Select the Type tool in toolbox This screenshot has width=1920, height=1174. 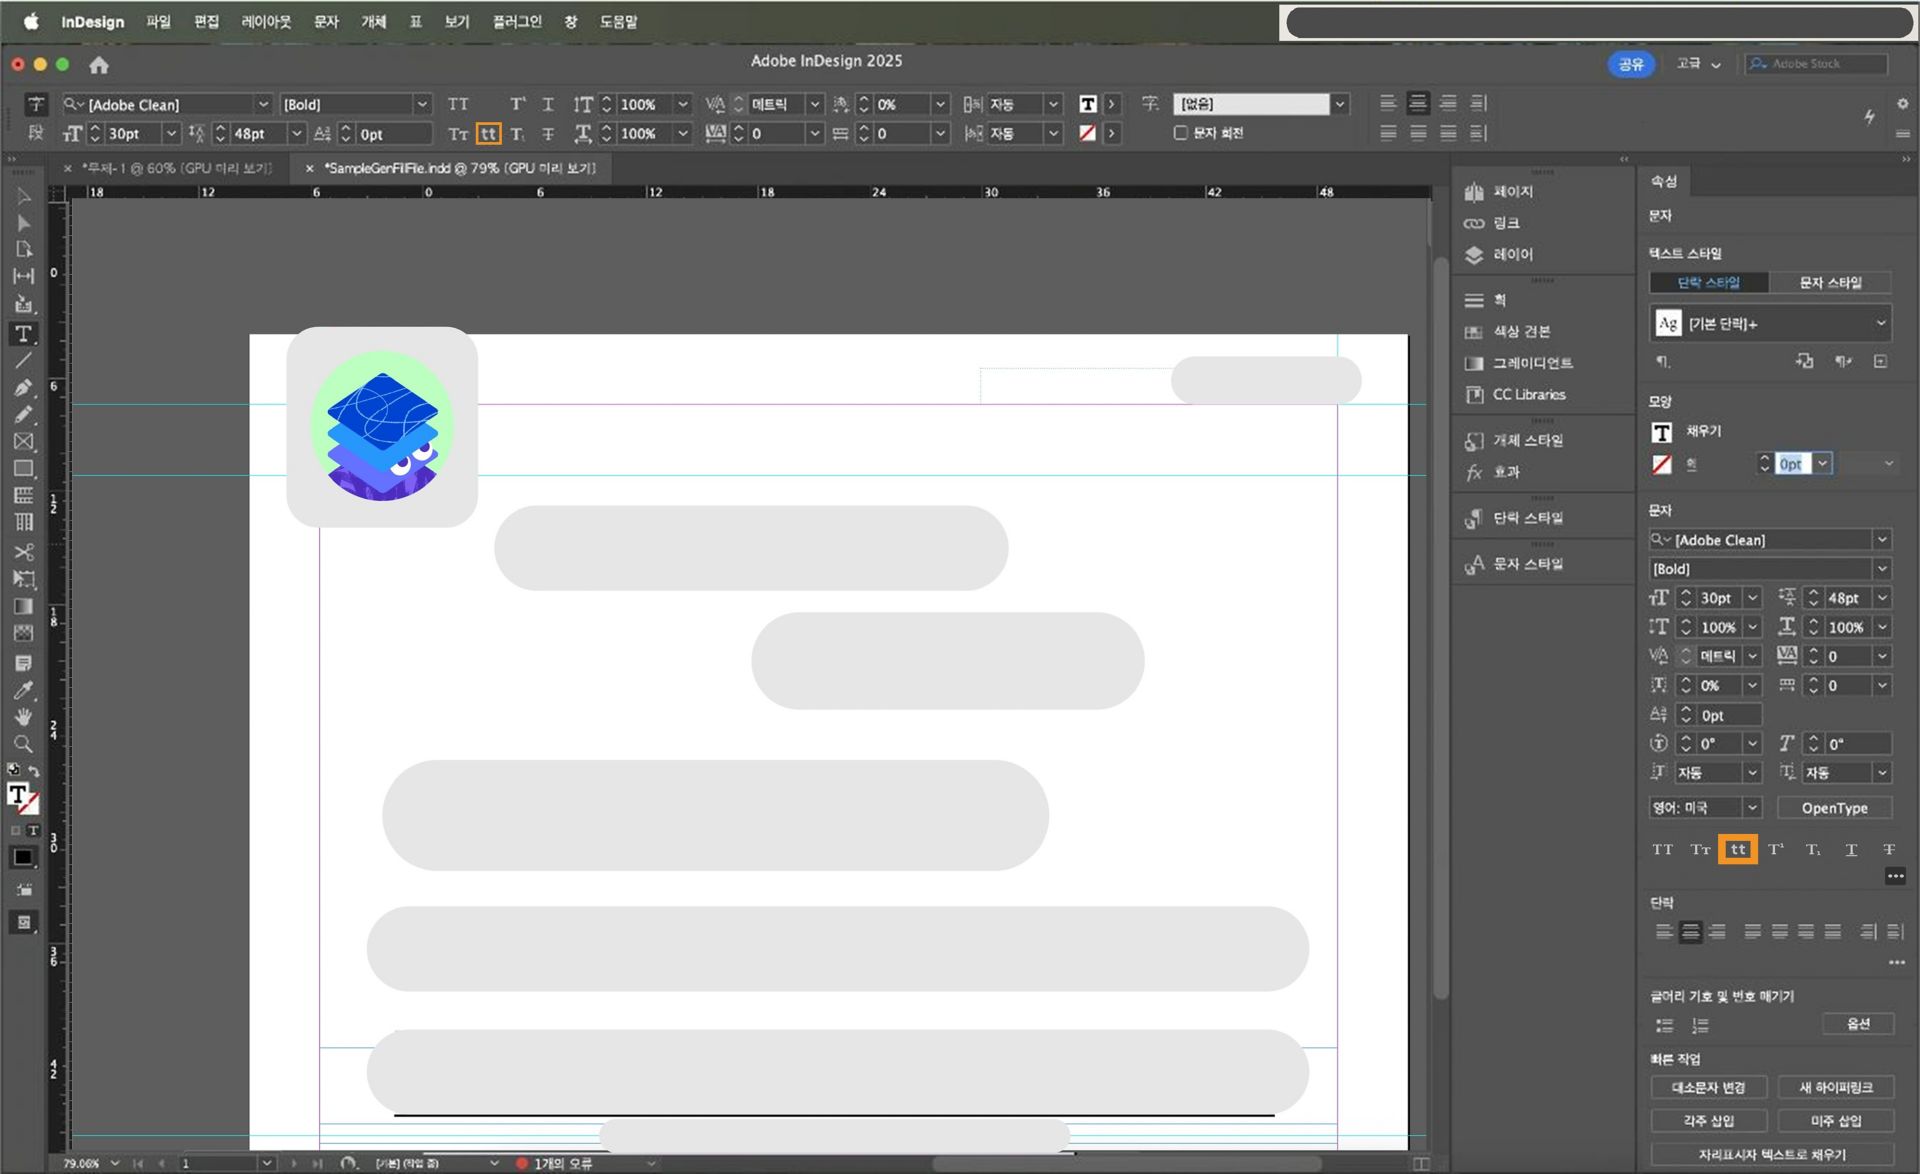pyautogui.click(x=23, y=334)
